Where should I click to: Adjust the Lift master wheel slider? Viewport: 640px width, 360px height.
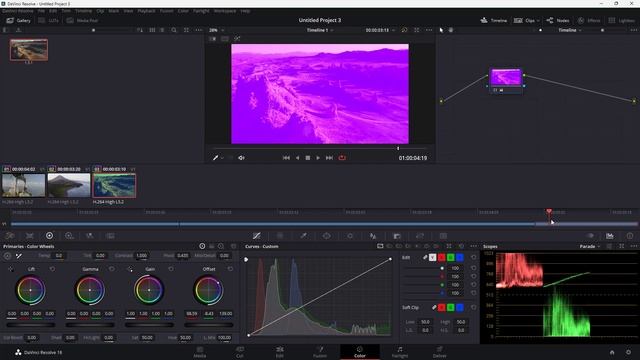coord(31,325)
